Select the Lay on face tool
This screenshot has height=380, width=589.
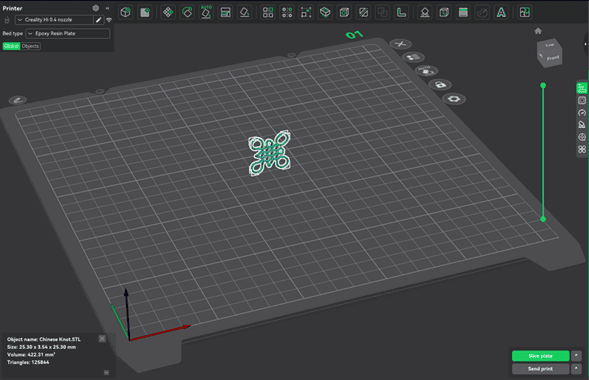(x=245, y=12)
